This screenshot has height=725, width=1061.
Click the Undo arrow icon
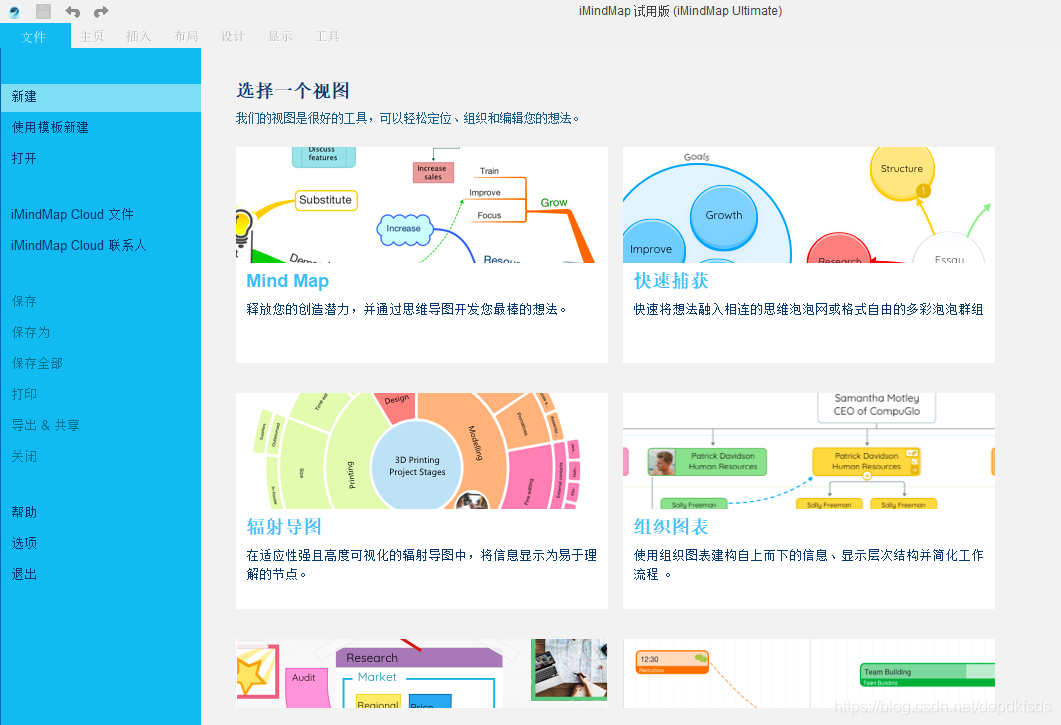72,12
